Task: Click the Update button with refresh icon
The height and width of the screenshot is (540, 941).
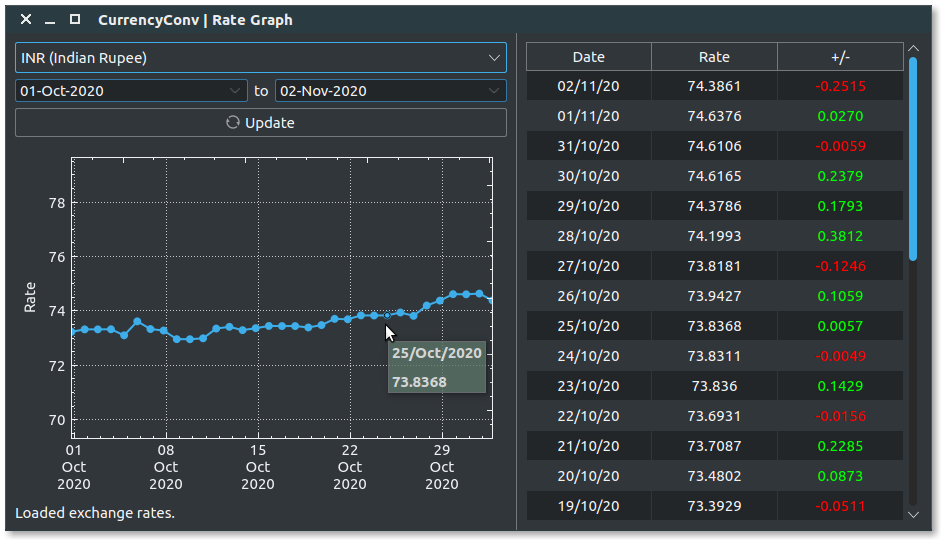Action: coord(260,123)
